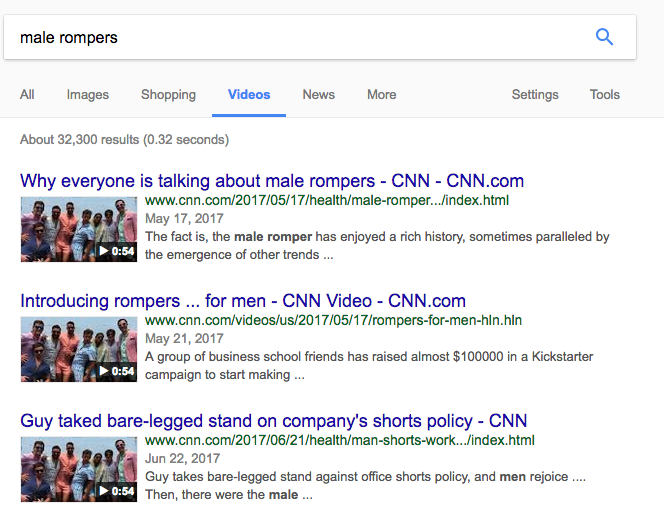This screenshot has width=664, height=522.
Task: Open the Settings menu
Action: tap(535, 95)
